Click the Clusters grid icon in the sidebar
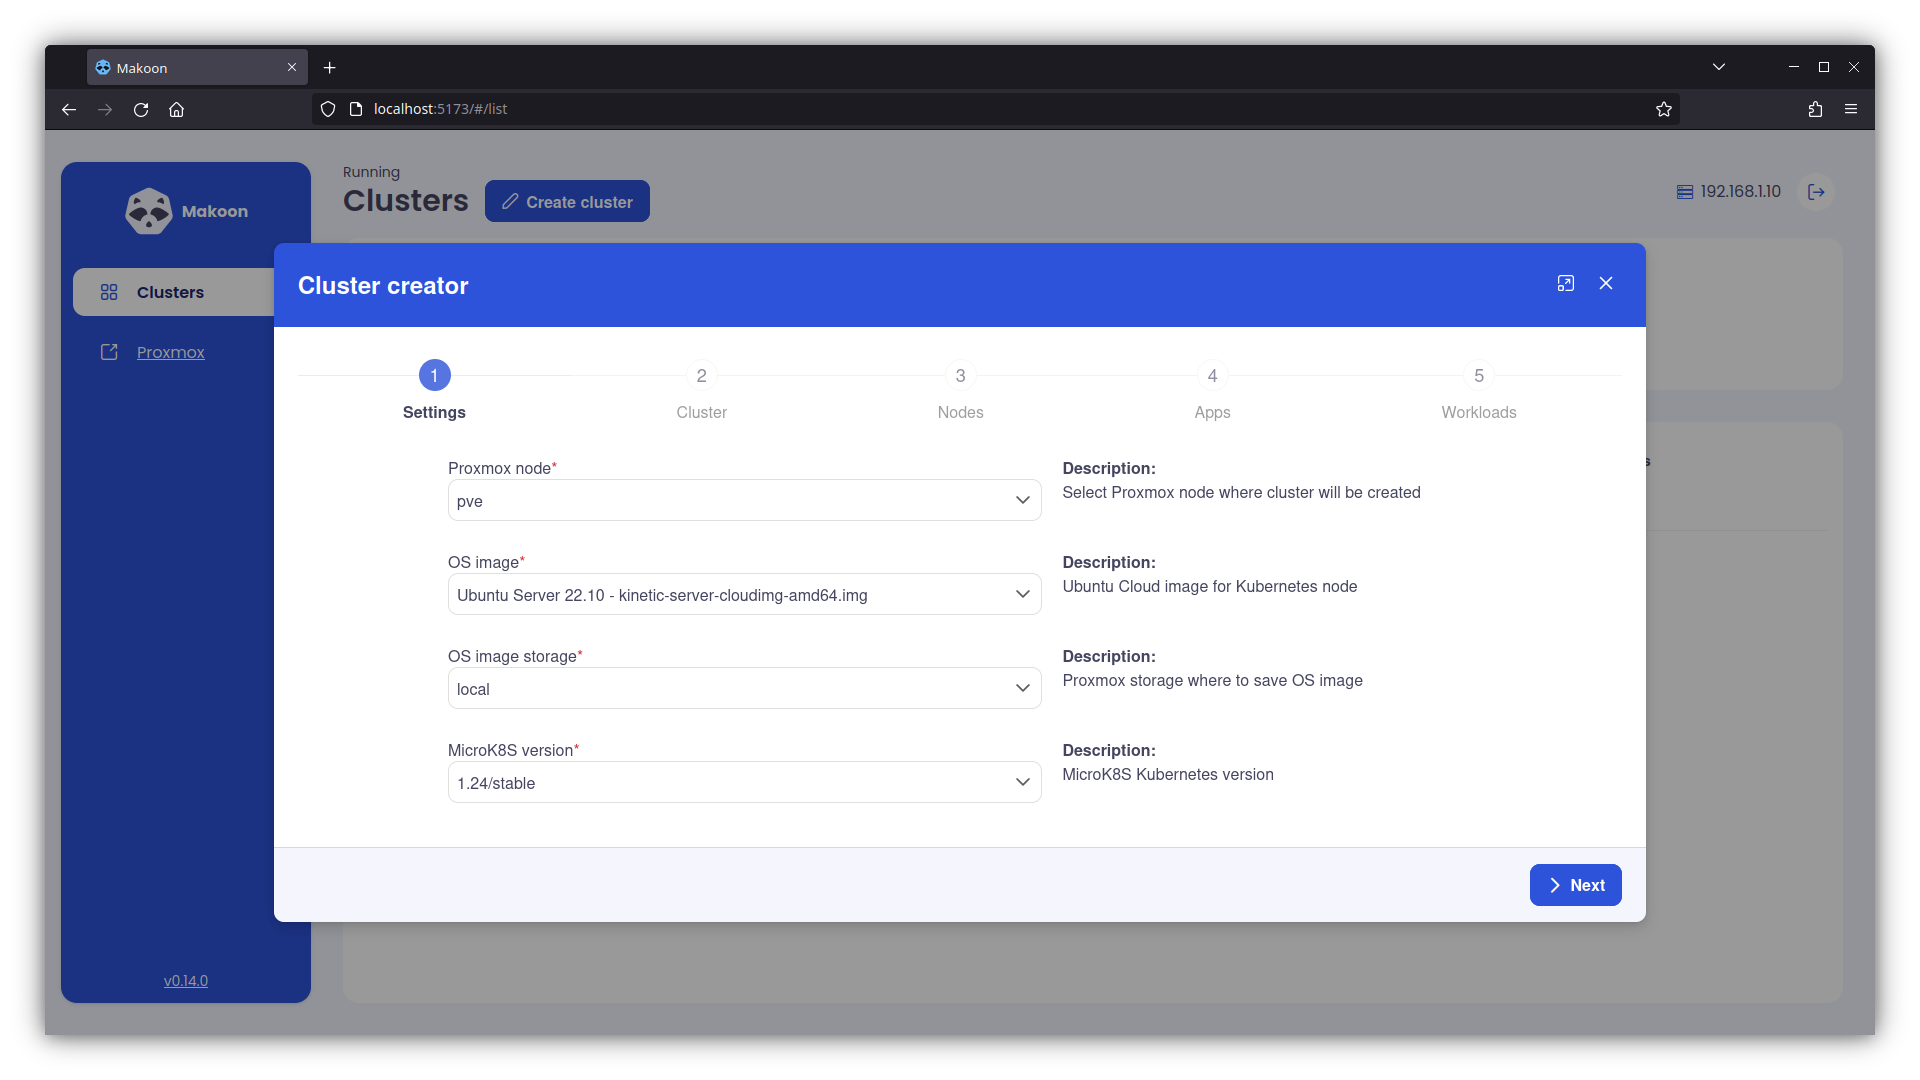This screenshot has width=1920, height=1080. point(109,292)
